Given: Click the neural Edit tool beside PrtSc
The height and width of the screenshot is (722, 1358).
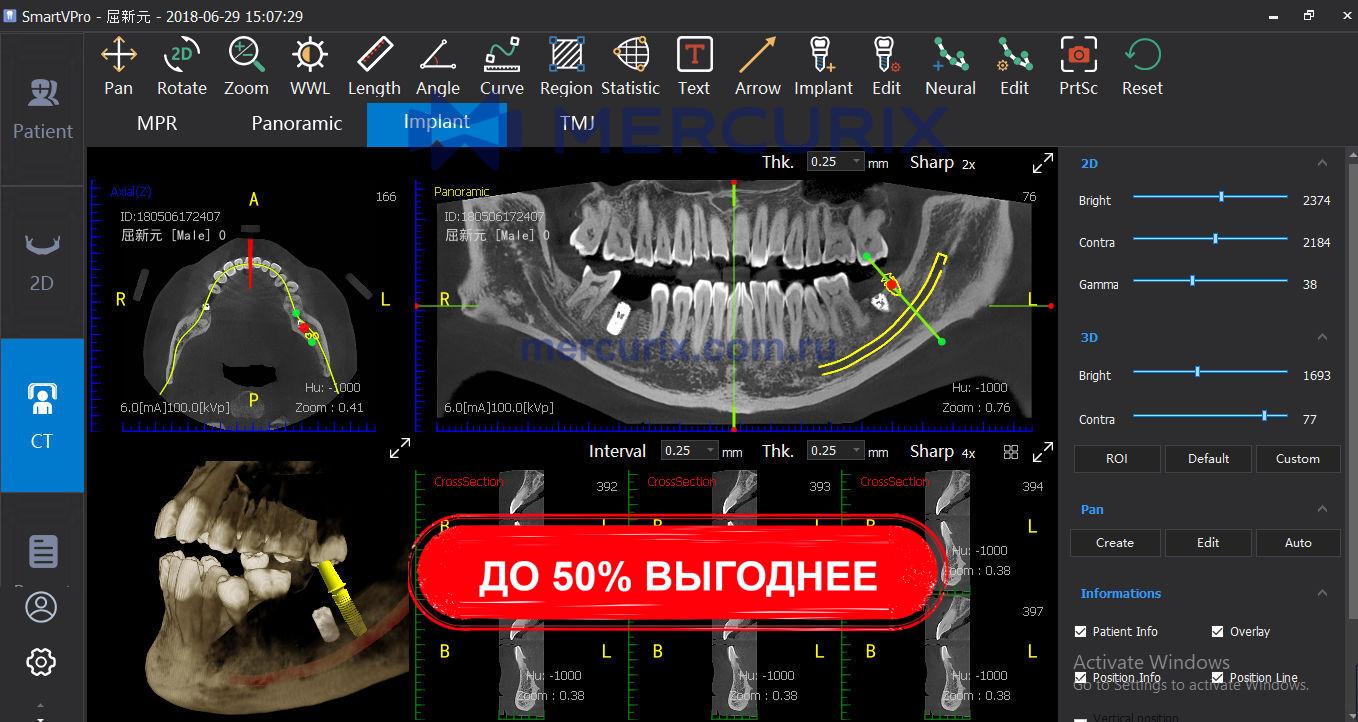Looking at the screenshot, I should click(x=1015, y=66).
